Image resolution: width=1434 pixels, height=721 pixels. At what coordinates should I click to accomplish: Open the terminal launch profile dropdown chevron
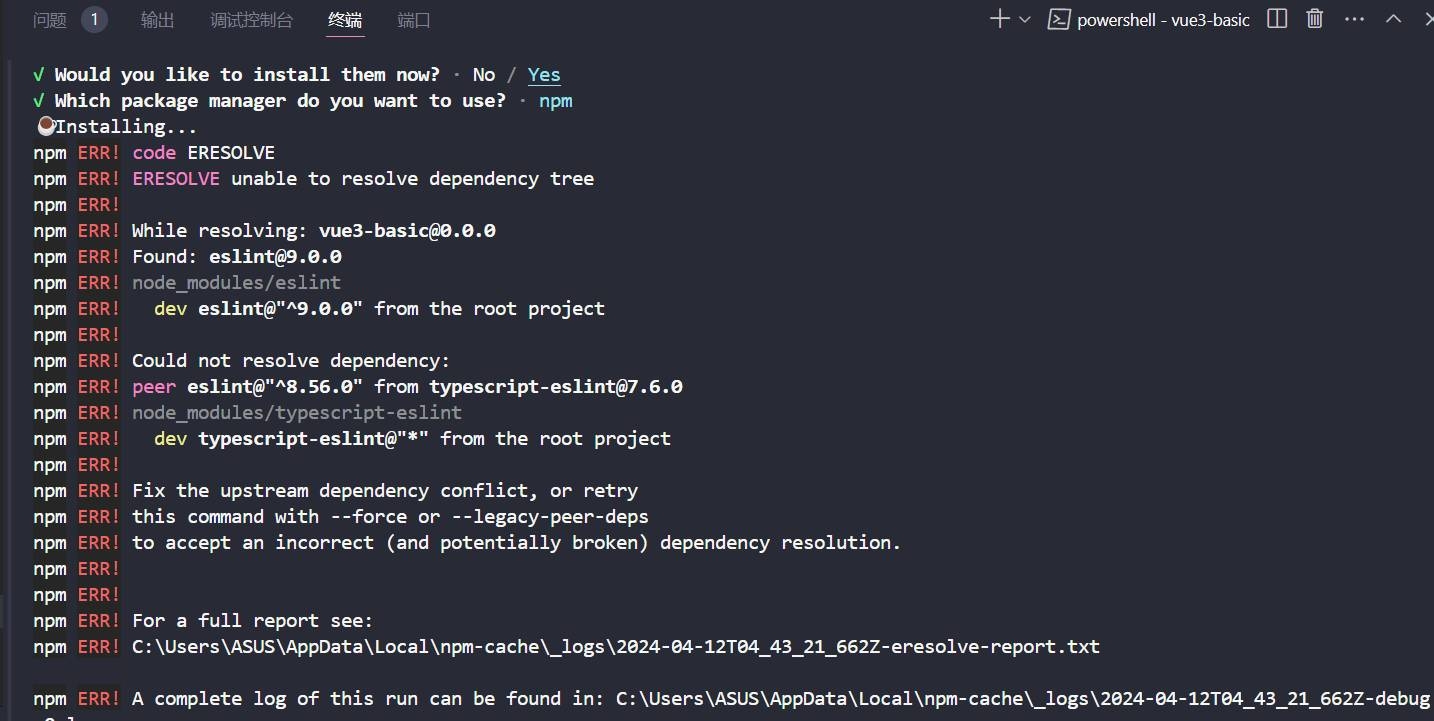point(1024,19)
